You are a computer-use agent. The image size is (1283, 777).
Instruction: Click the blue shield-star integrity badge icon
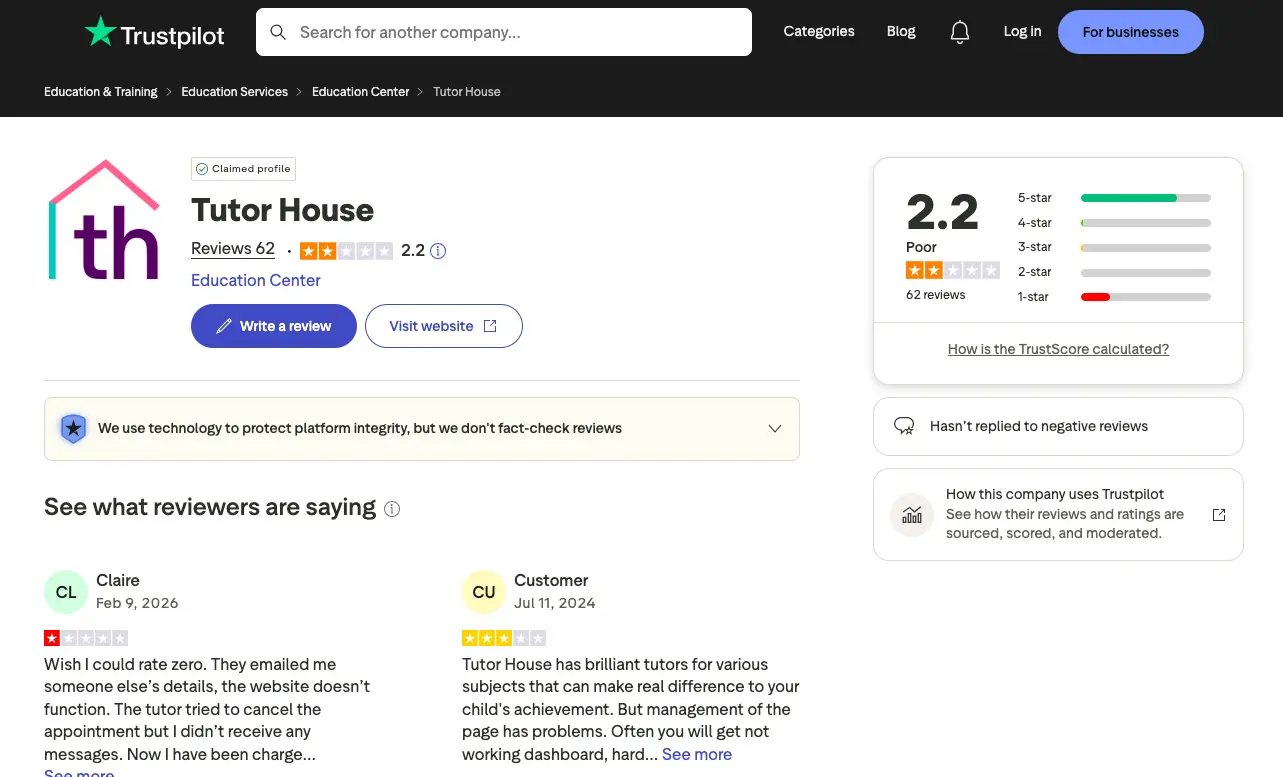[73, 428]
